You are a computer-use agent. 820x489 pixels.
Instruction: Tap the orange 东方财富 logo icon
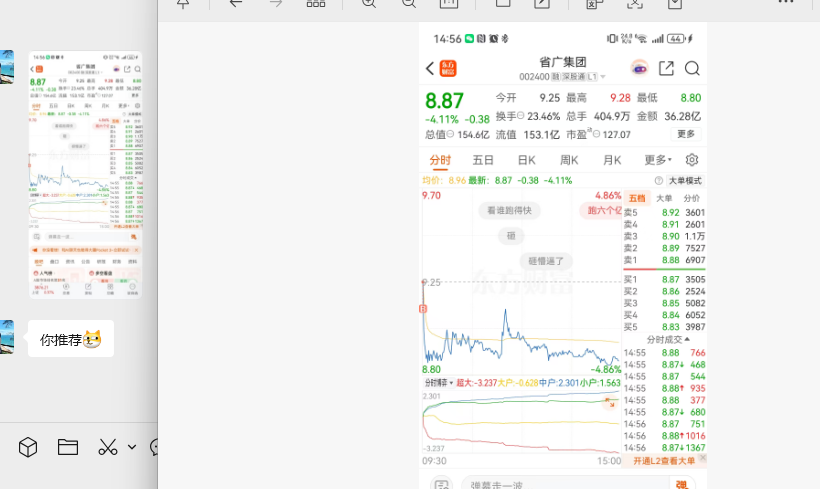448,69
